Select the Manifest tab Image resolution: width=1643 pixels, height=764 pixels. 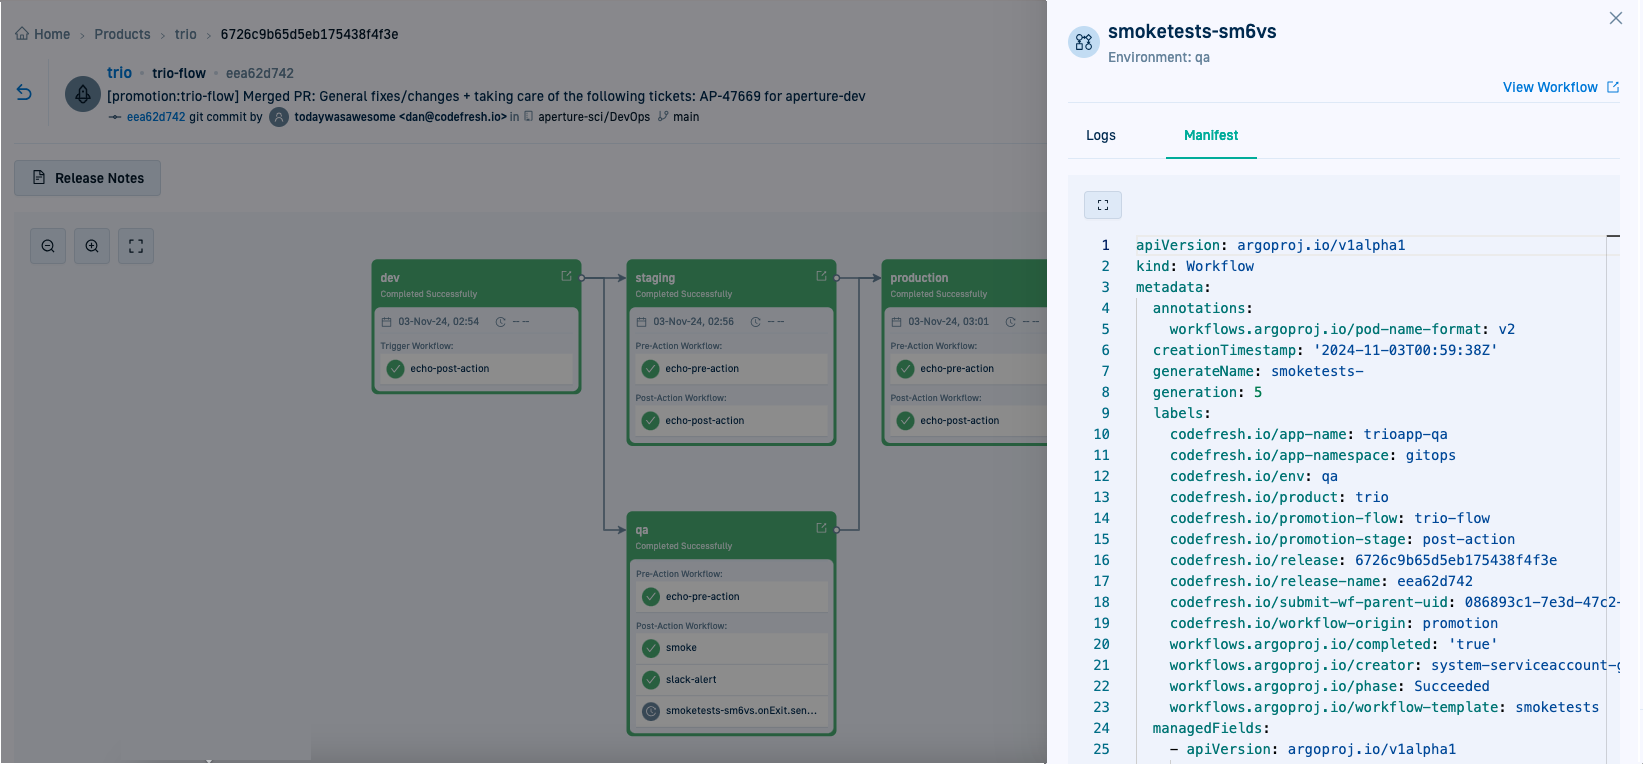1210,135
